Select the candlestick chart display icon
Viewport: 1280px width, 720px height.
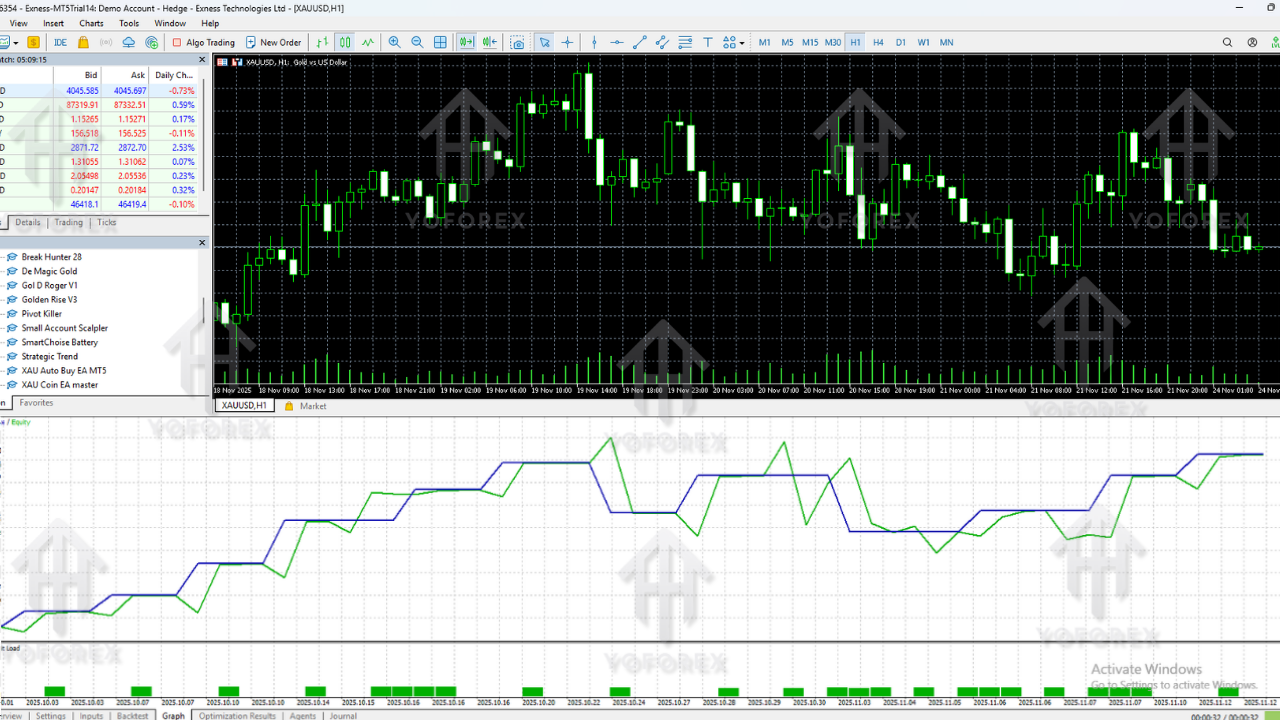pos(345,42)
